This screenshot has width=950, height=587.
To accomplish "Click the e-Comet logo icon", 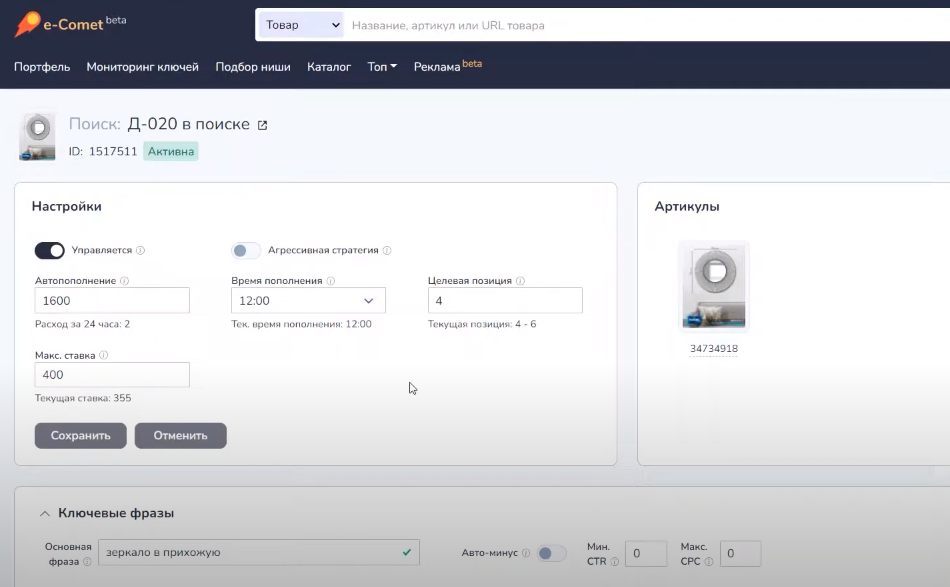I will point(28,24).
